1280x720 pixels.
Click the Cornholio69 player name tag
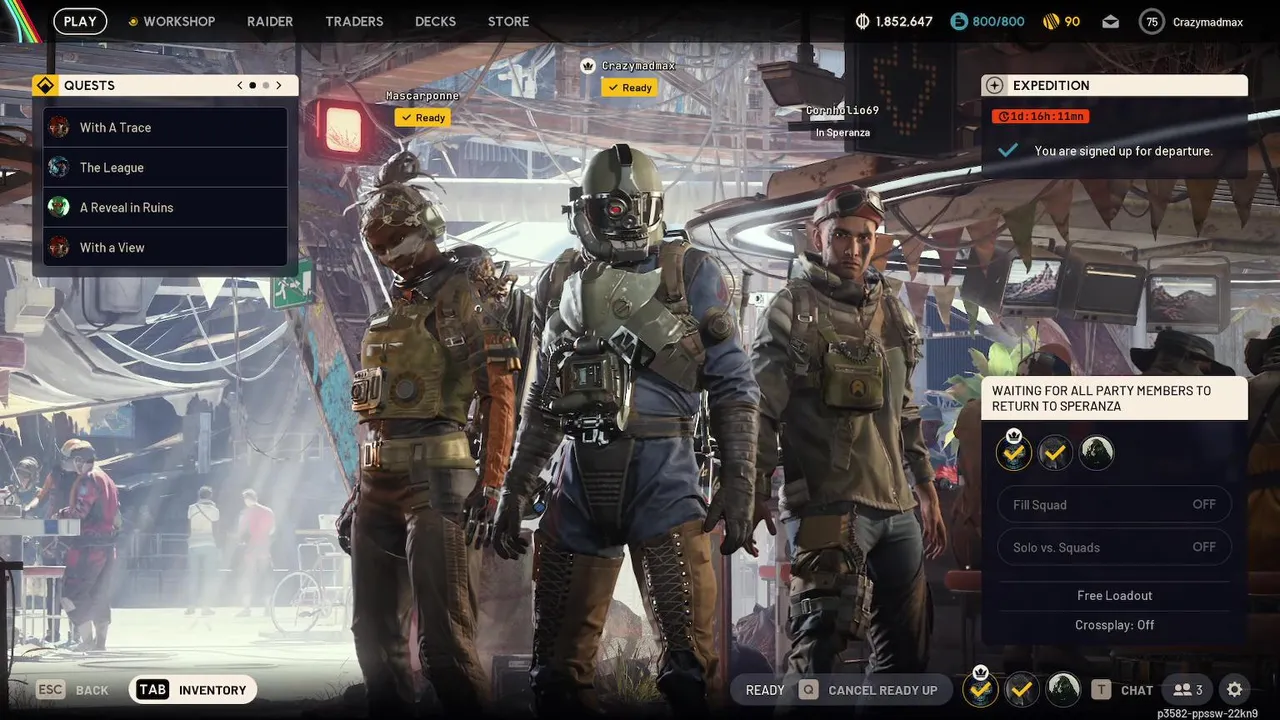[x=842, y=110]
